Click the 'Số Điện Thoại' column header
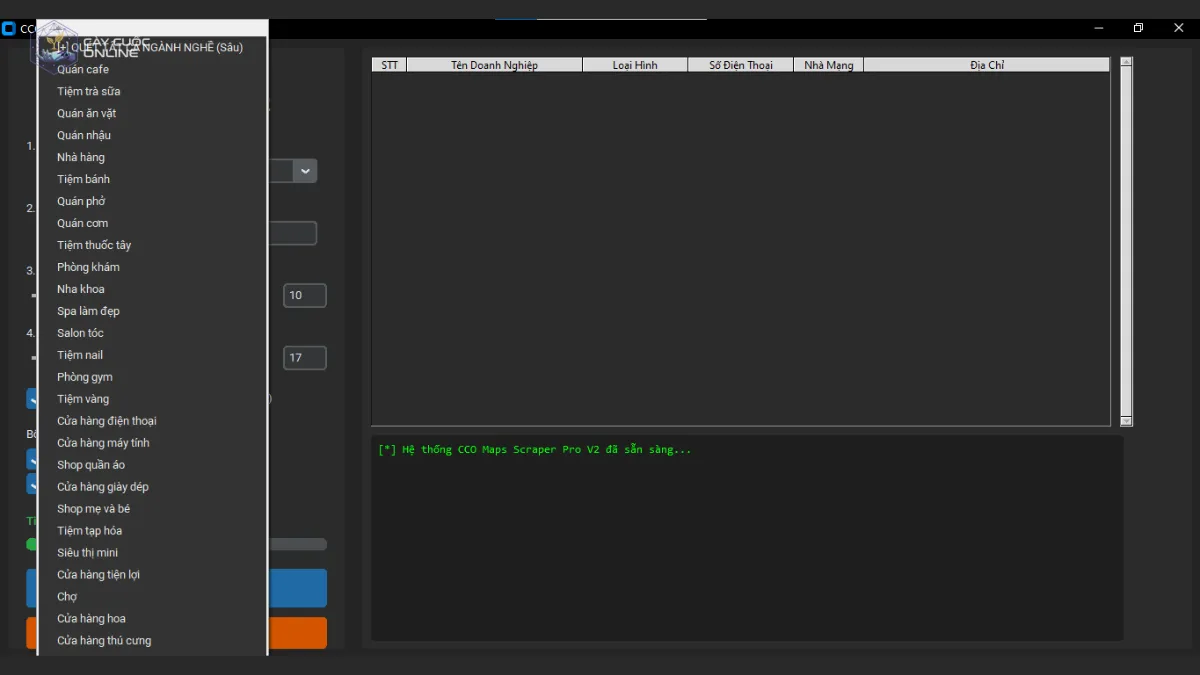The width and height of the screenshot is (1200, 675). click(x=741, y=65)
